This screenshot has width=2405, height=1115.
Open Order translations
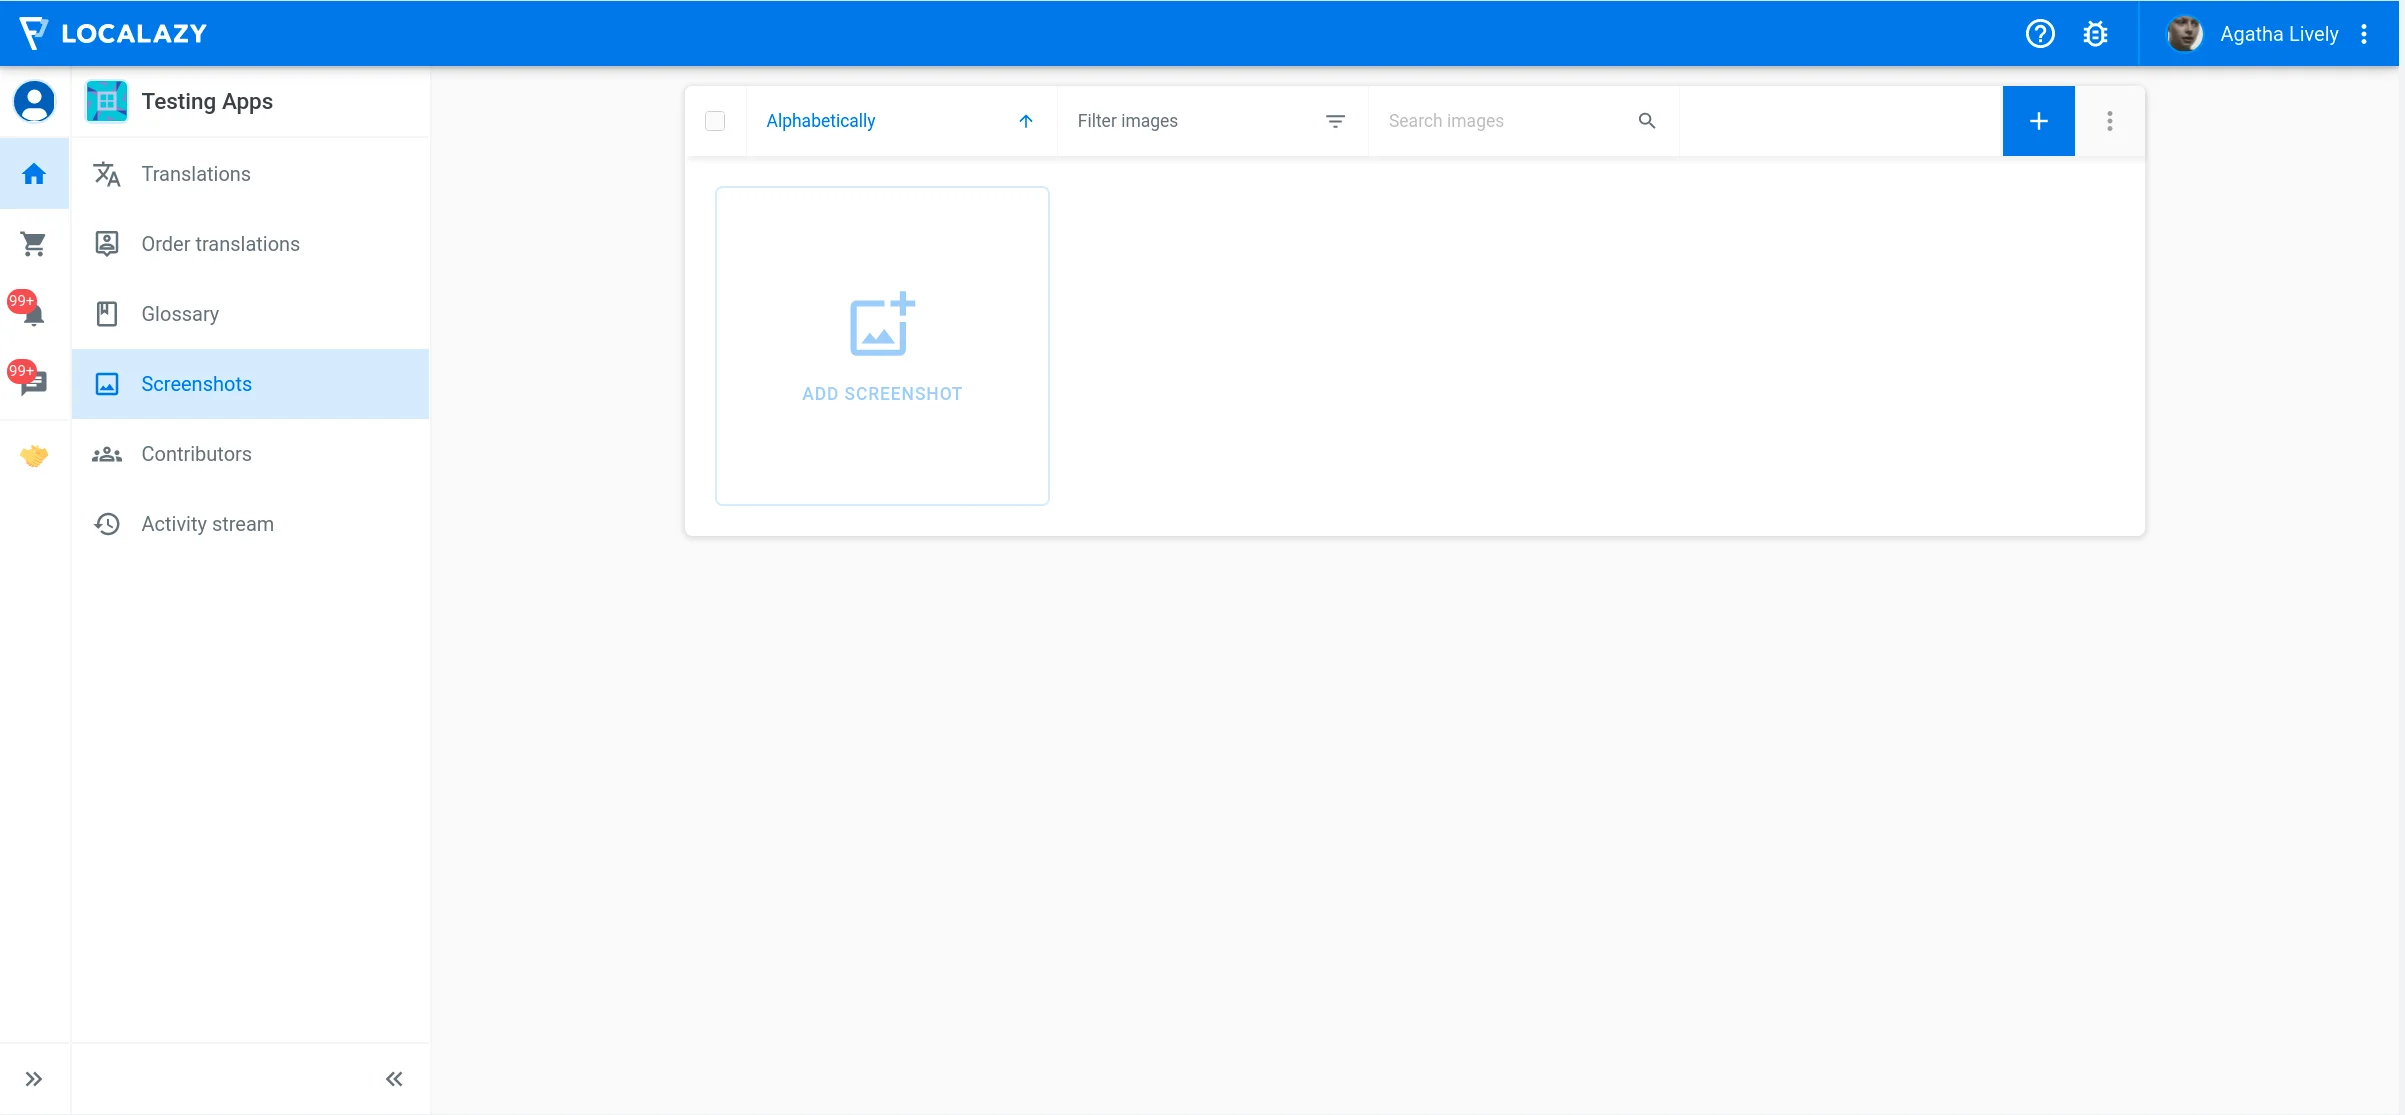pyautogui.click(x=220, y=244)
